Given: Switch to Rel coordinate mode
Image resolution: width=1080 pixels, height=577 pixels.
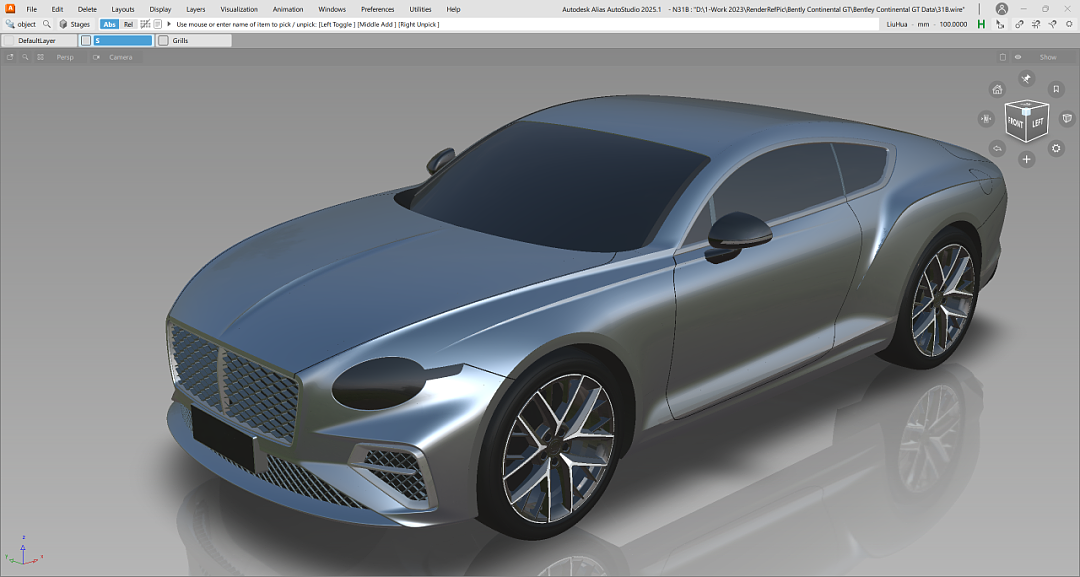Looking at the screenshot, I should [x=128, y=24].
